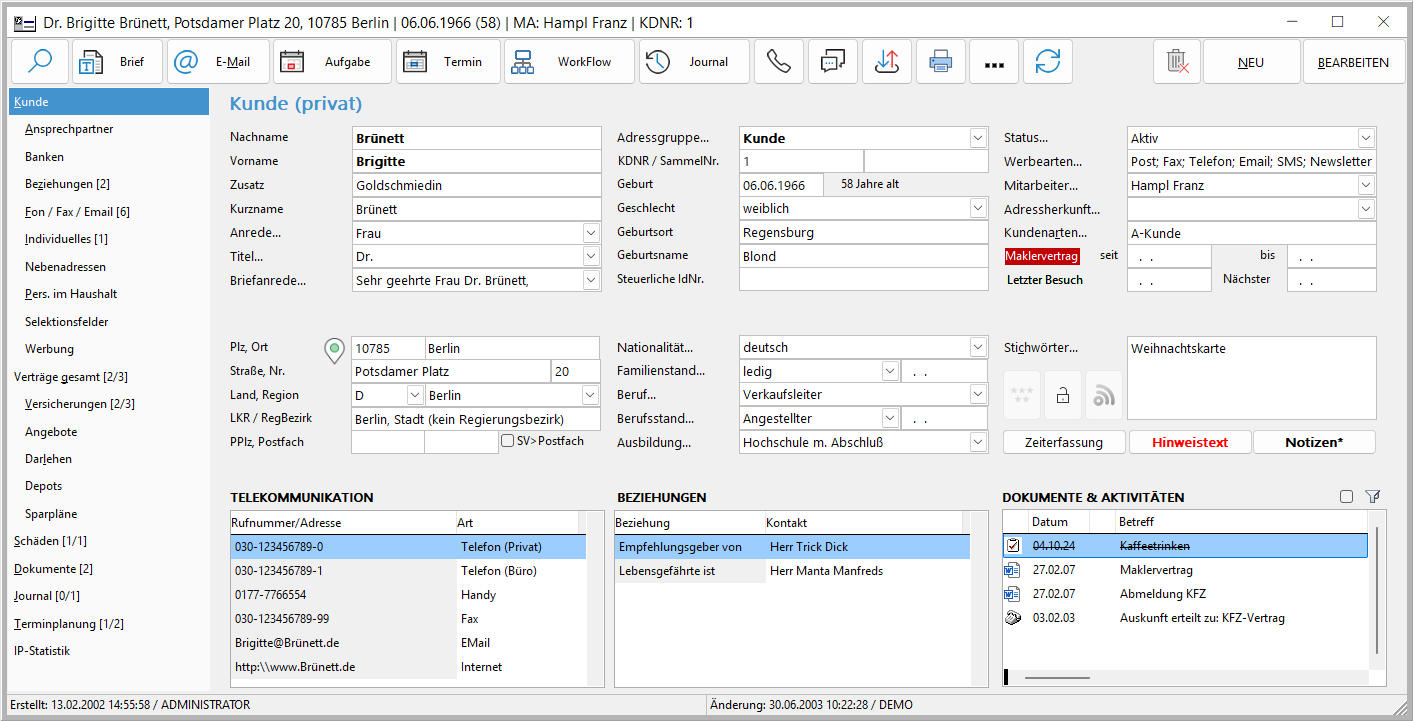Click the printer icon
This screenshot has height=721, width=1413.
tap(940, 62)
